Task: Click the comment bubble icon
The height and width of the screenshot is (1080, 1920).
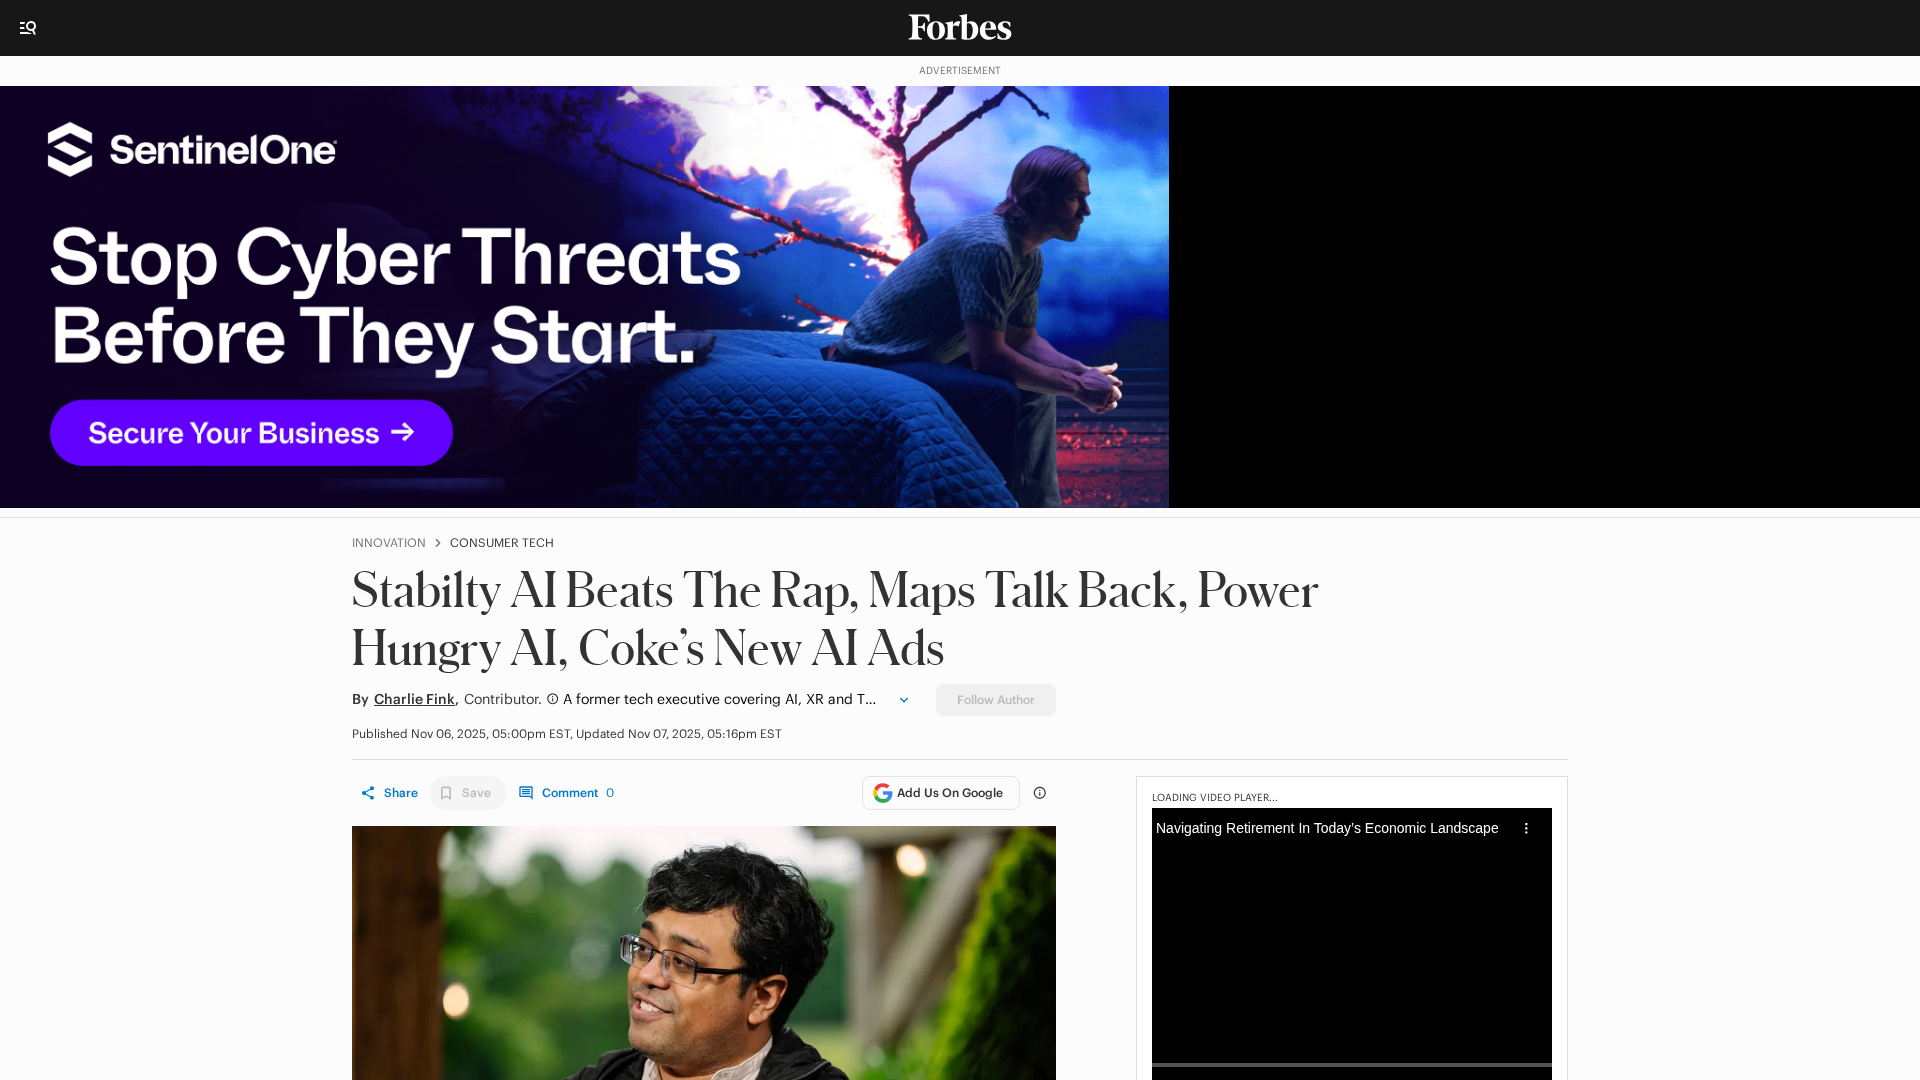Action: (526, 793)
